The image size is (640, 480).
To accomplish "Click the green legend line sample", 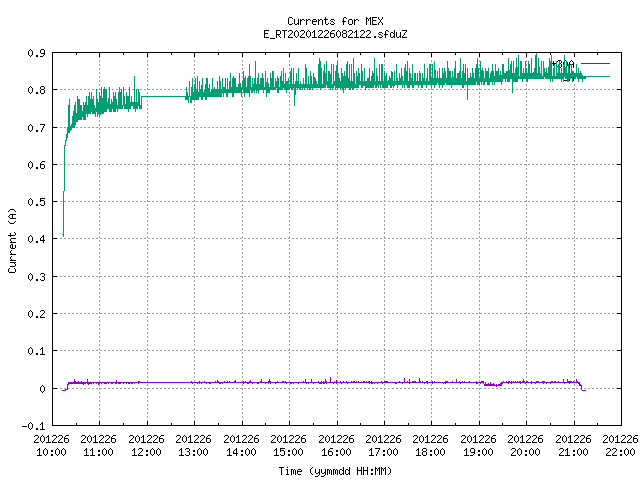I will [x=595, y=77].
